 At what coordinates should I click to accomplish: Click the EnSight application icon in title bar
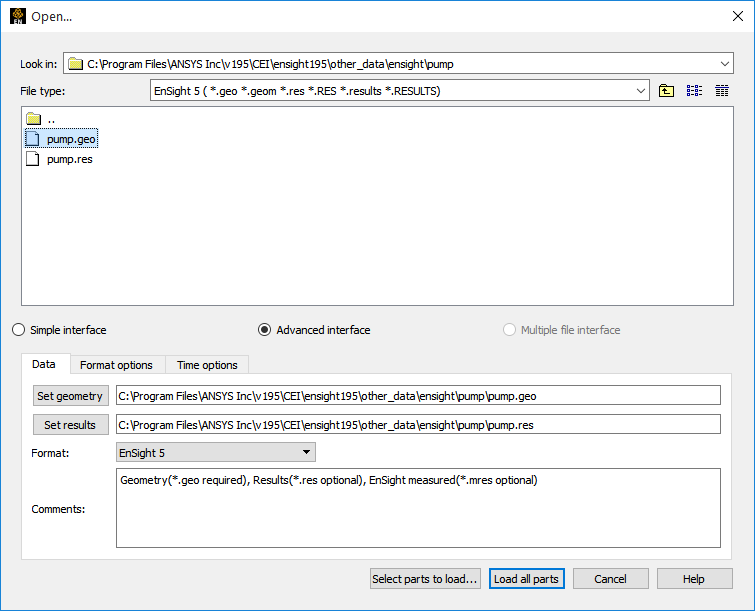click(x=18, y=16)
